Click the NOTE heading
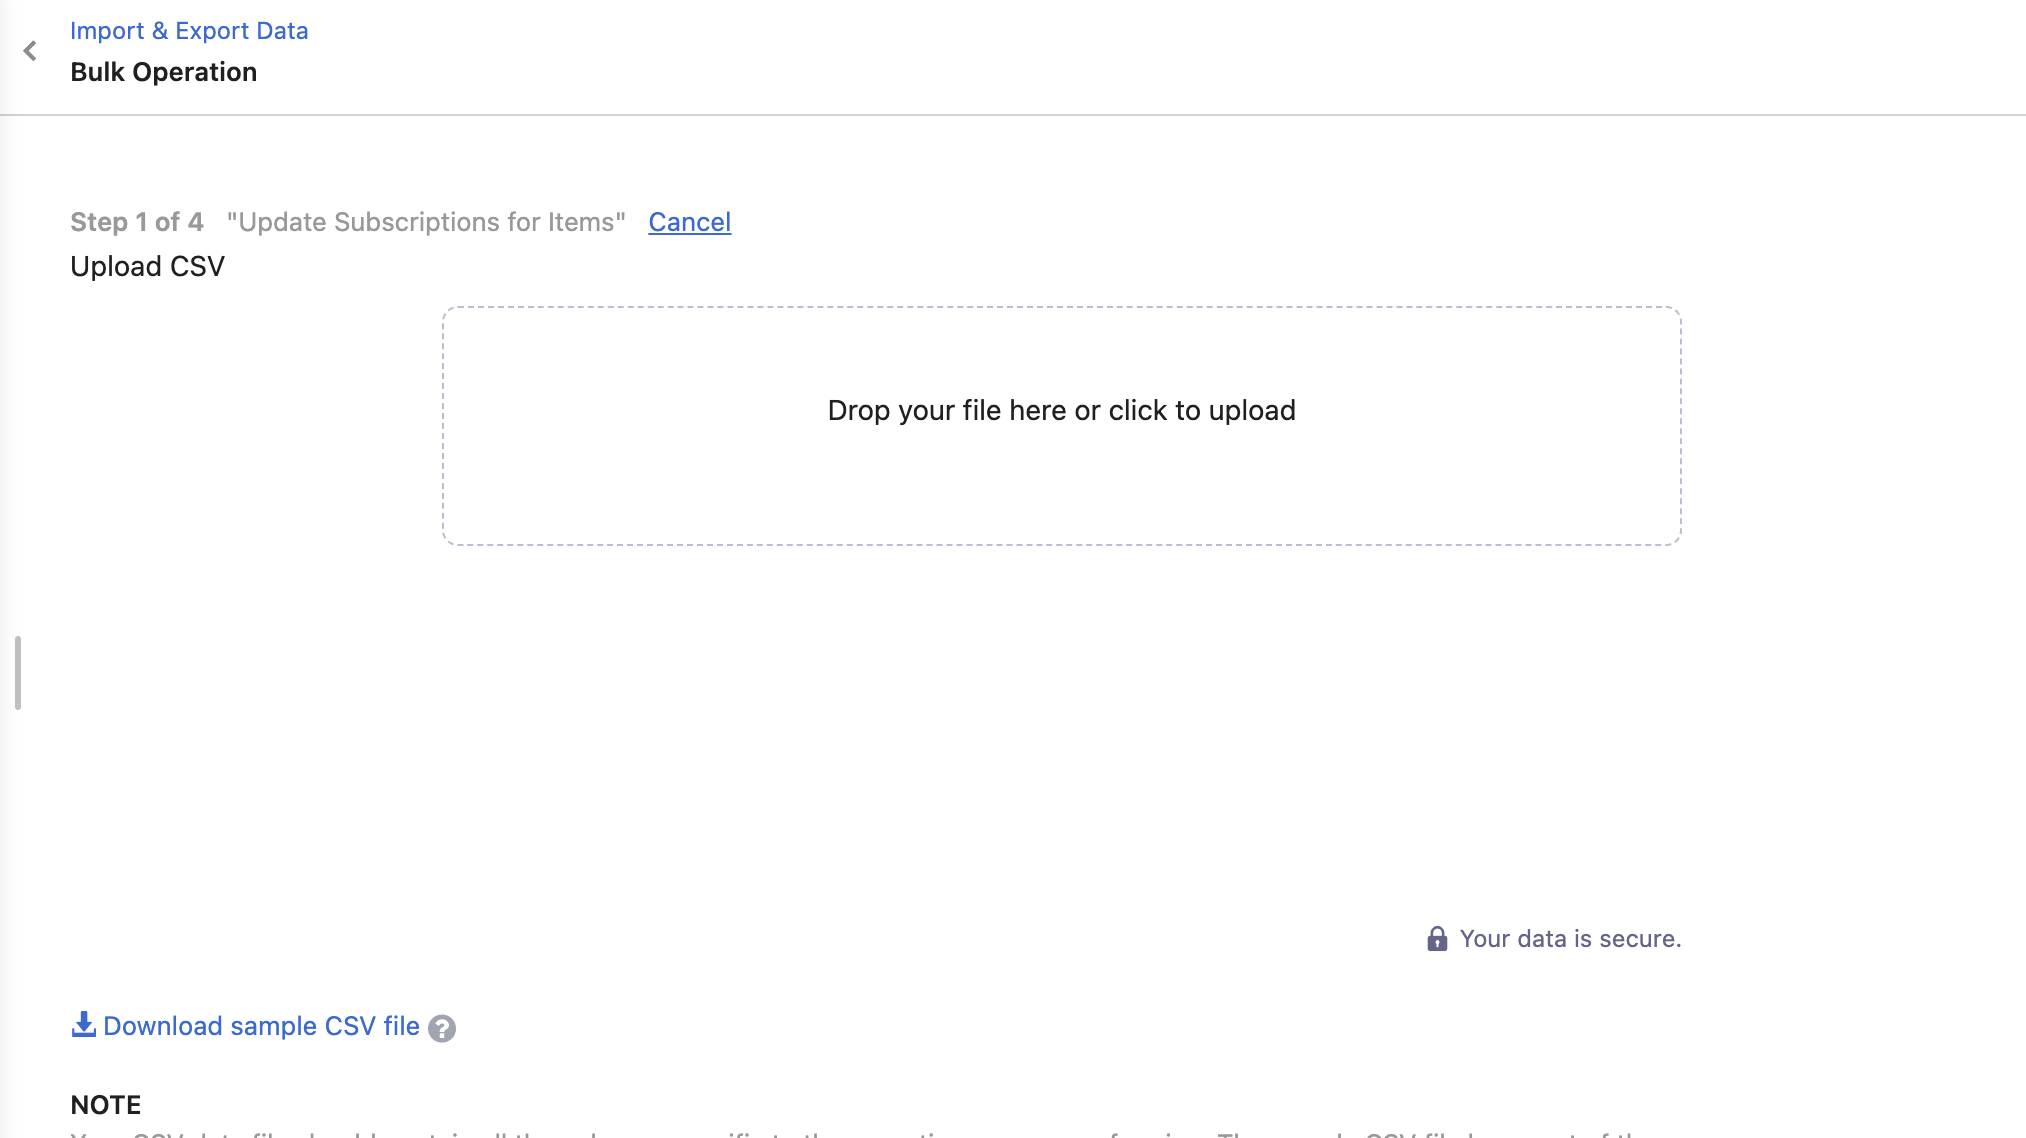This screenshot has width=2026, height=1138. [106, 1105]
